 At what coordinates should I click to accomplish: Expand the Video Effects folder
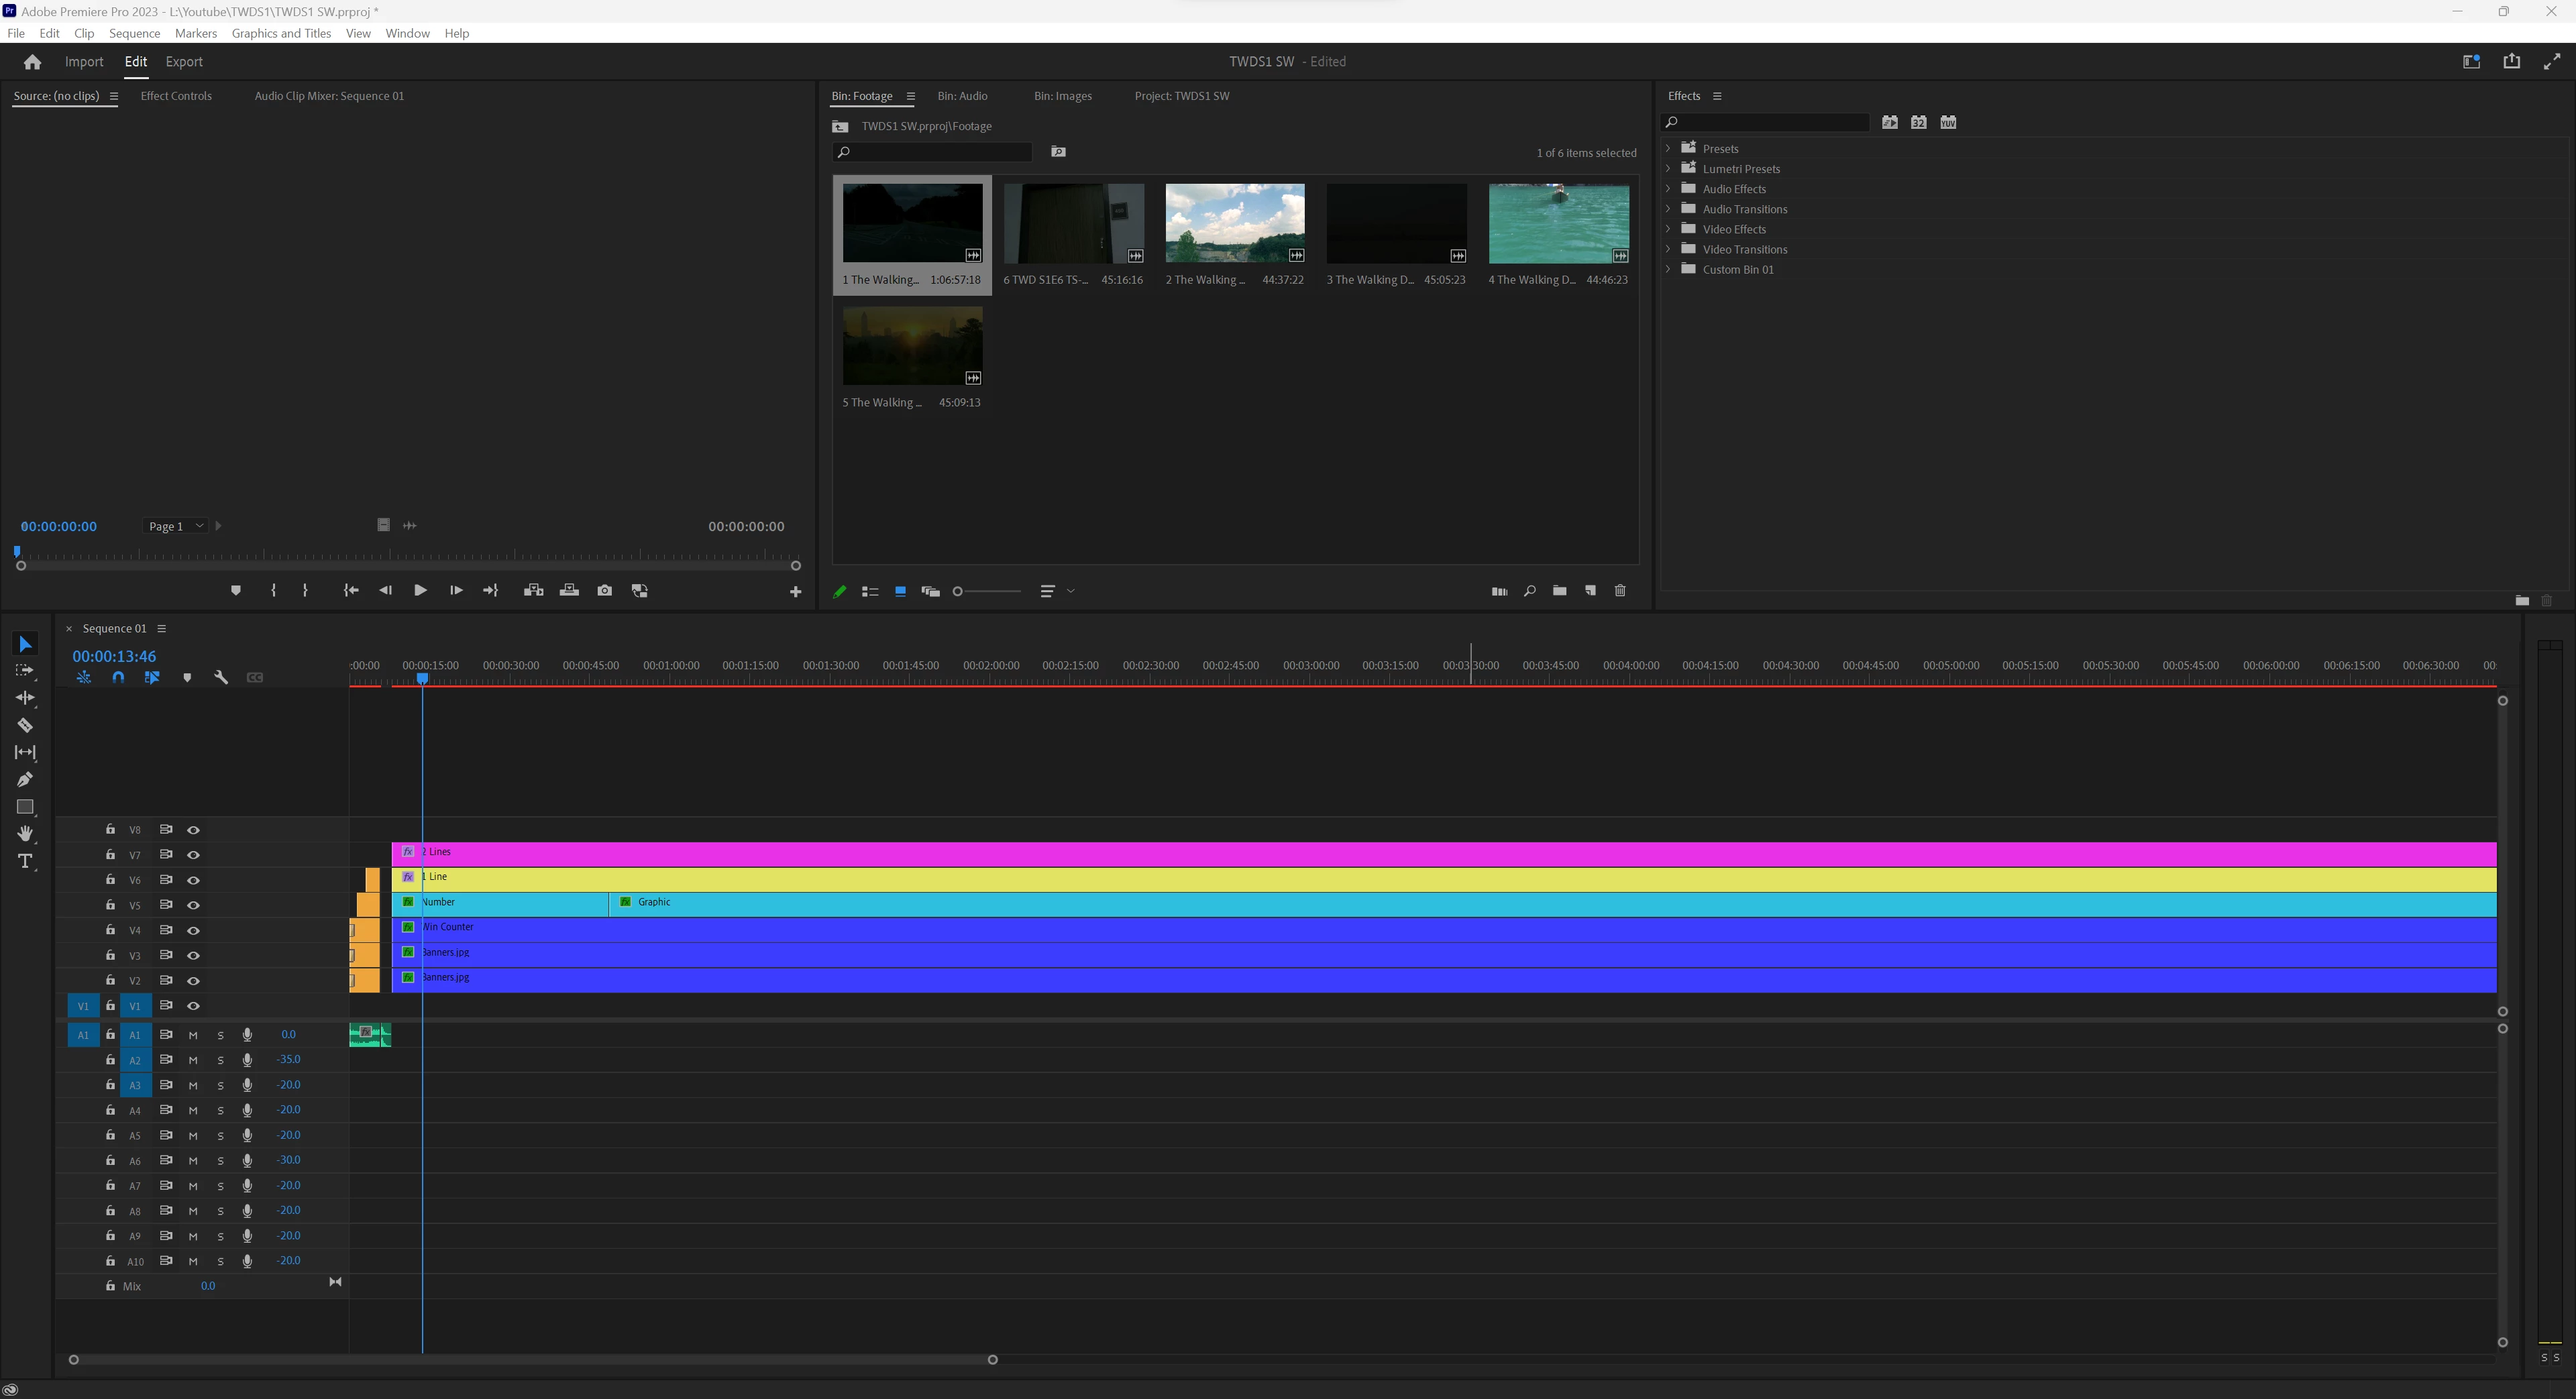(x=1668, y=229)
